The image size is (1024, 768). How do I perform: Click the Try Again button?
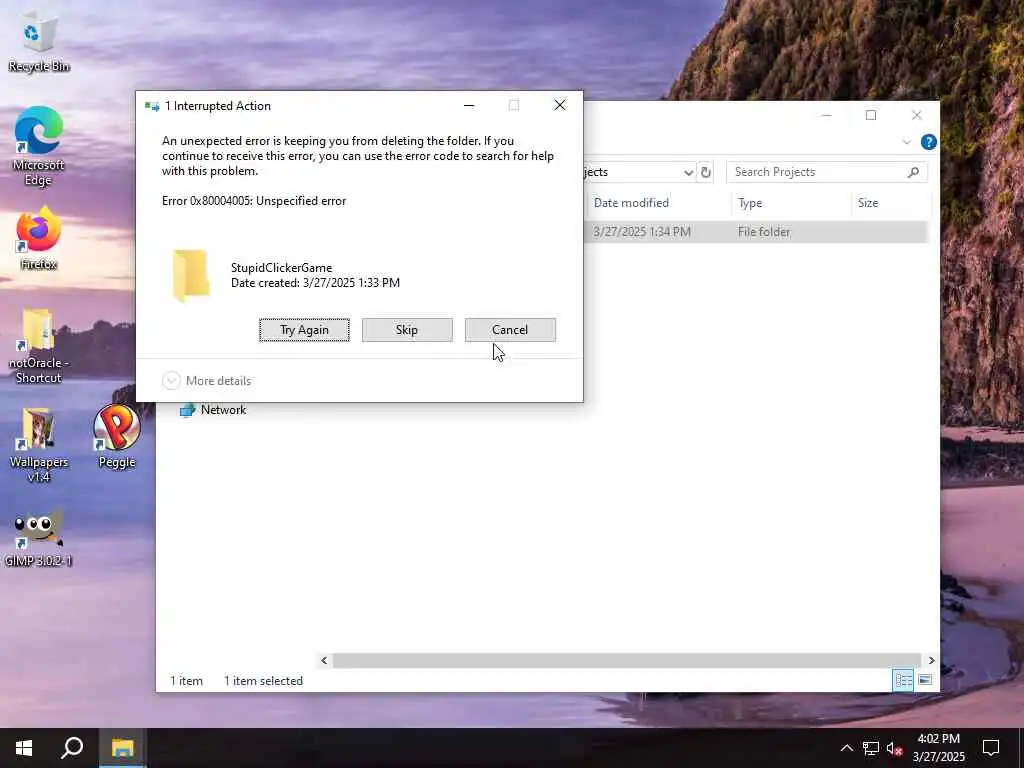click(304, 330)
